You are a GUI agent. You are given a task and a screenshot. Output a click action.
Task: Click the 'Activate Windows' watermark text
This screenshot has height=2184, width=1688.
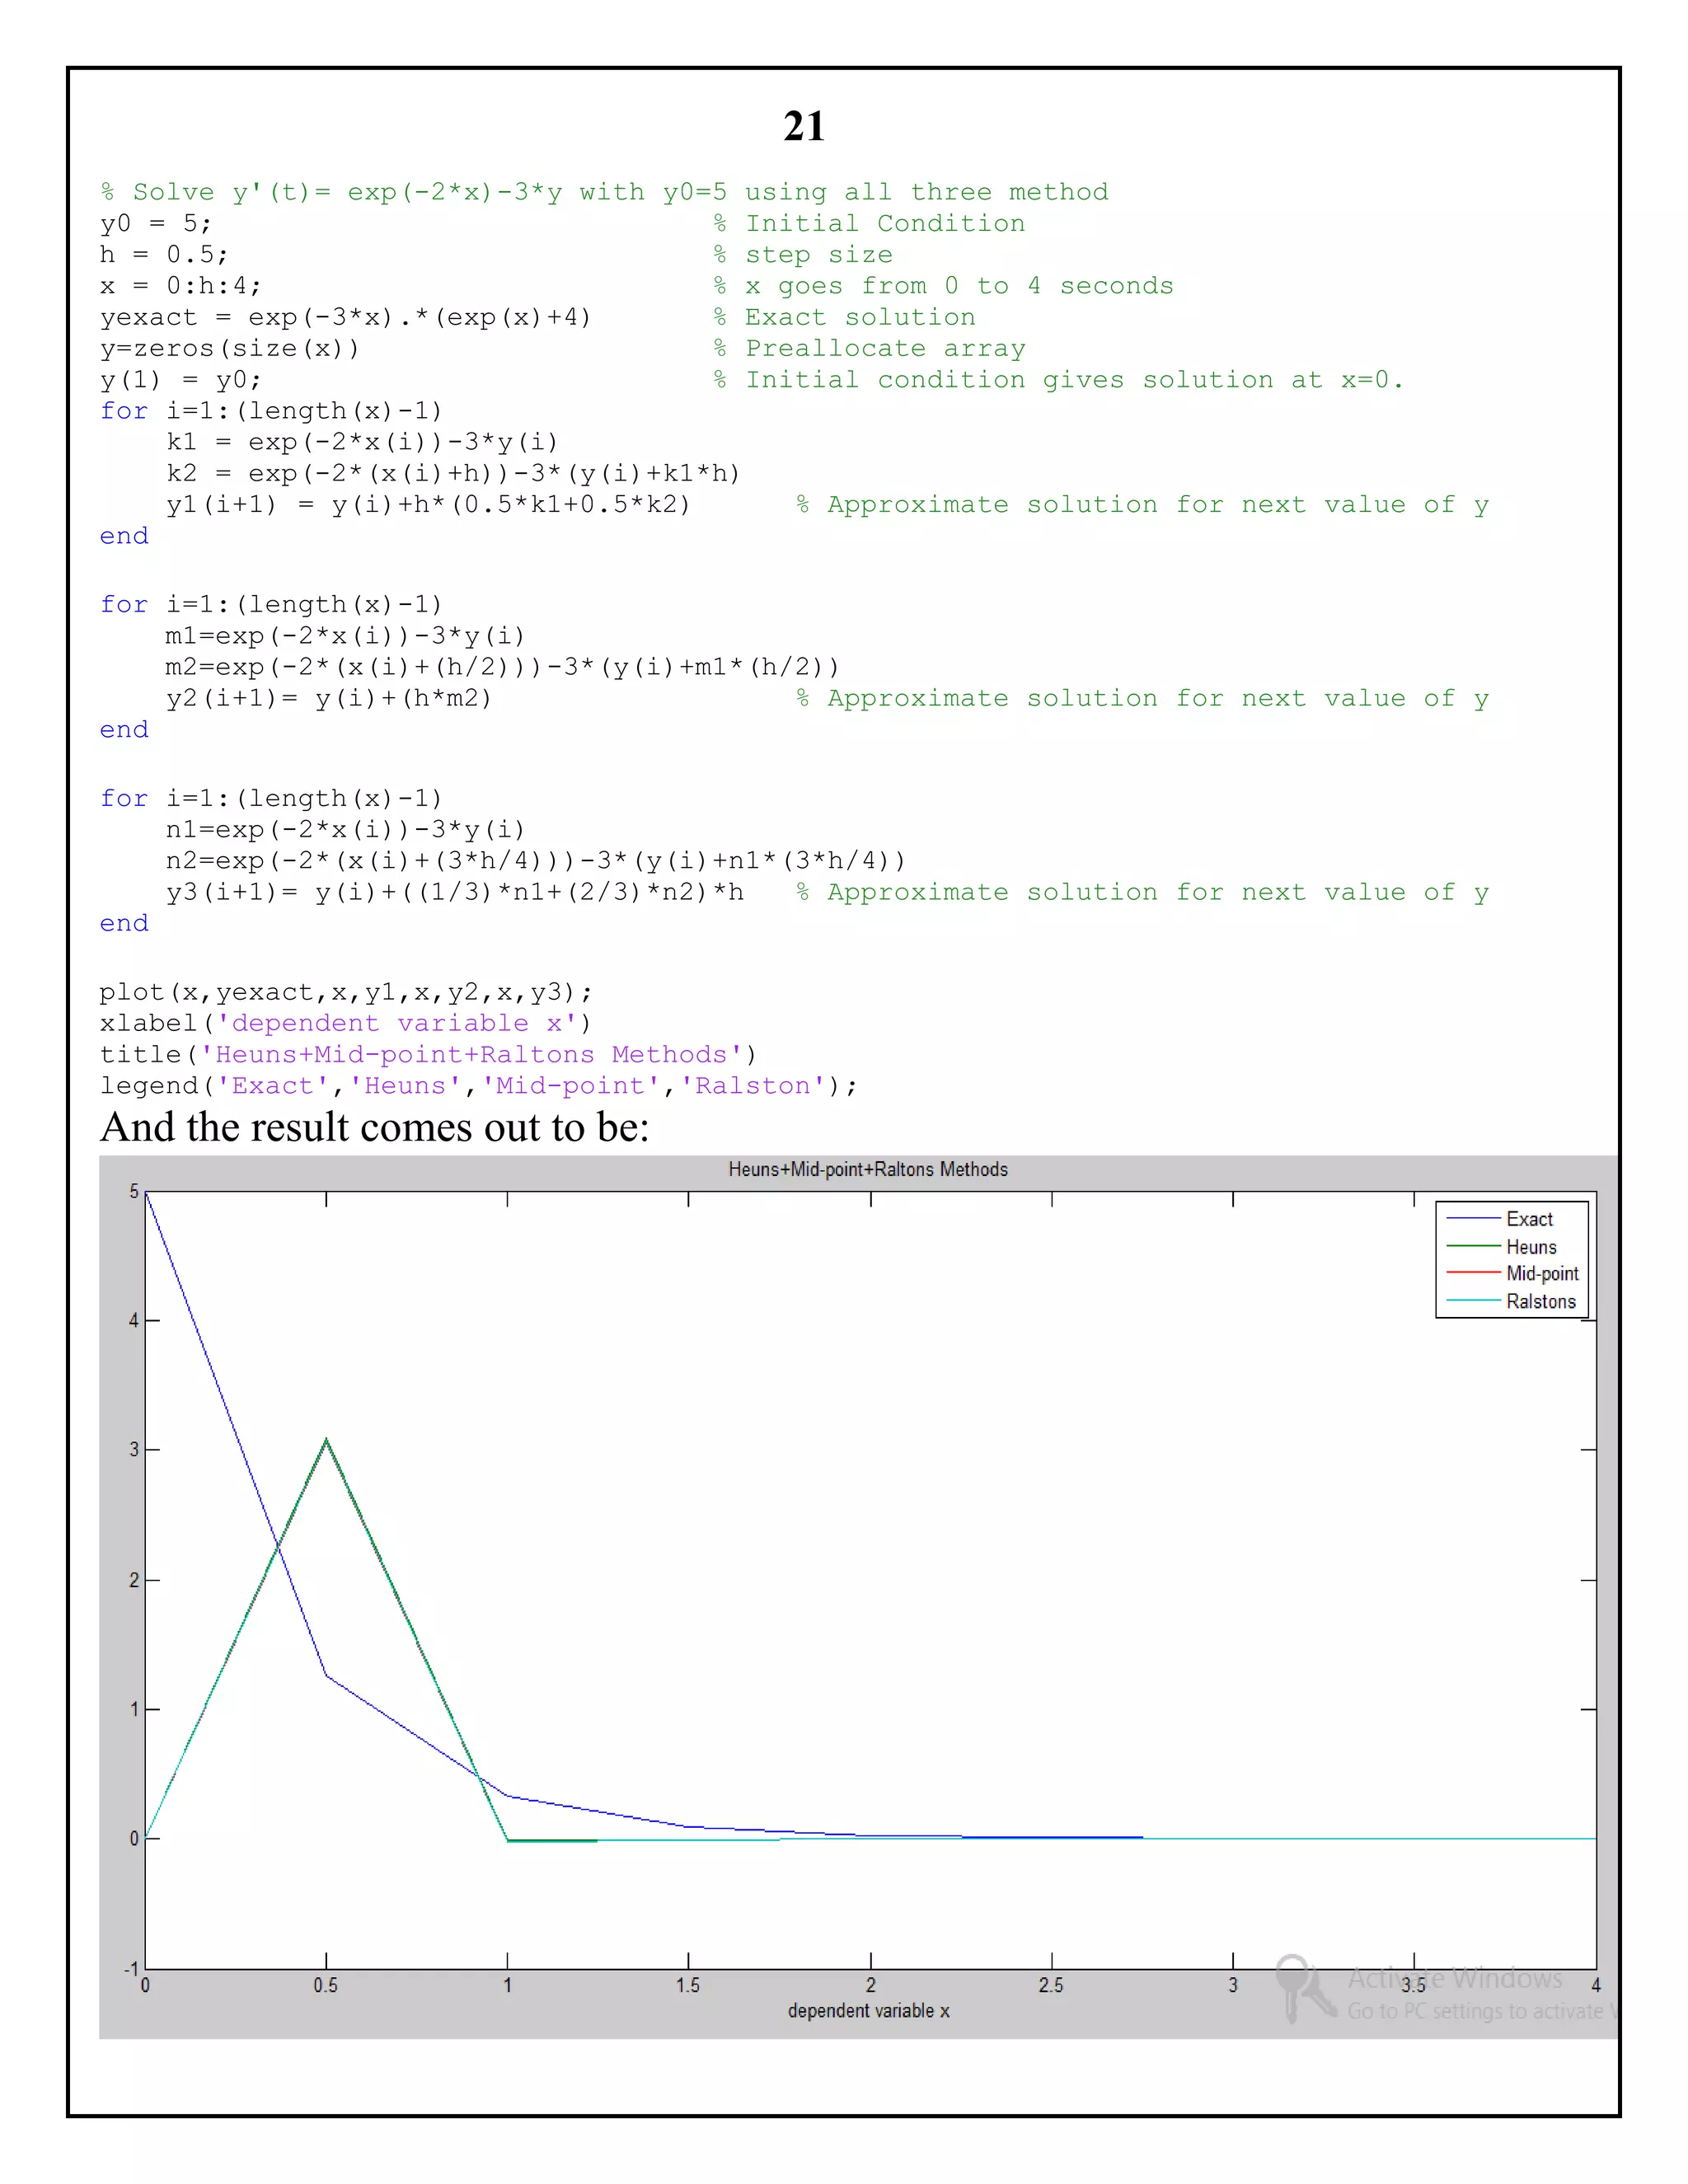click(1454, 1978)
